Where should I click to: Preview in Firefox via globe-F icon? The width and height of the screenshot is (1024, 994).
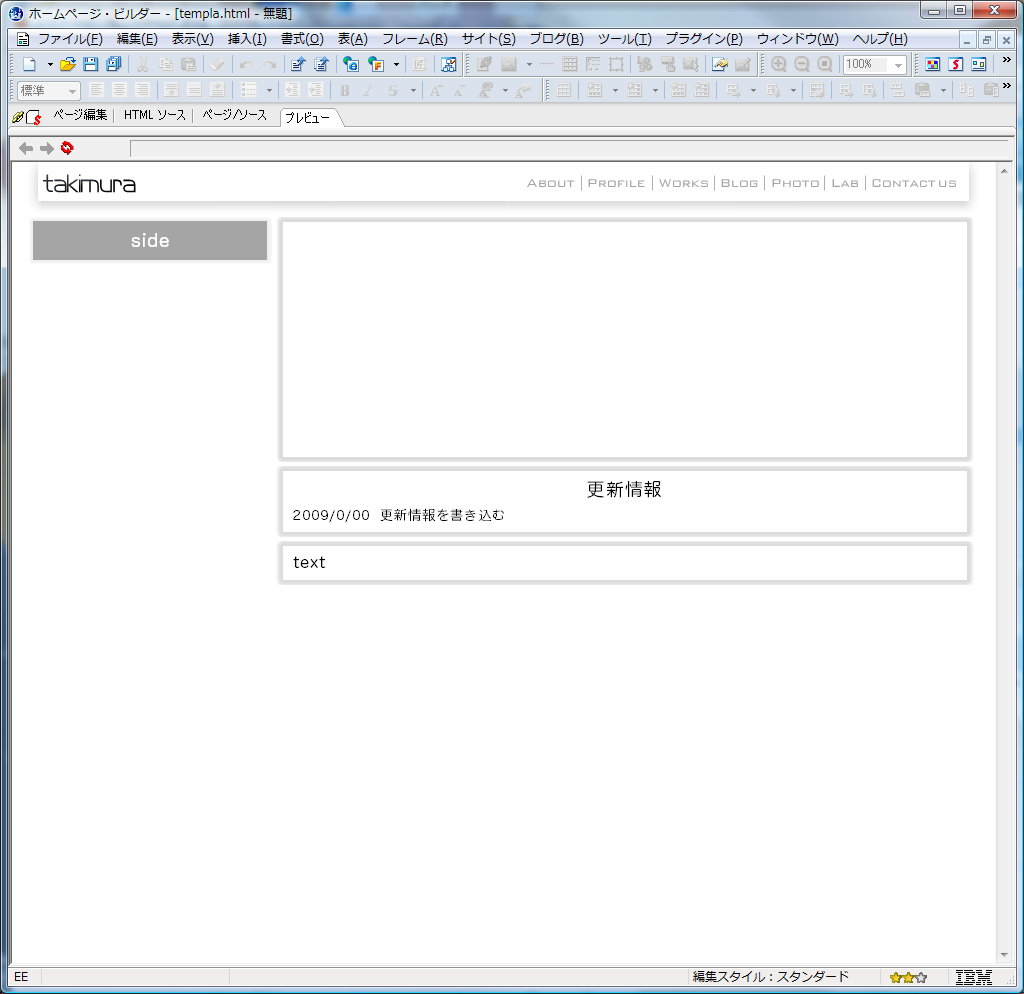point(376,64)
